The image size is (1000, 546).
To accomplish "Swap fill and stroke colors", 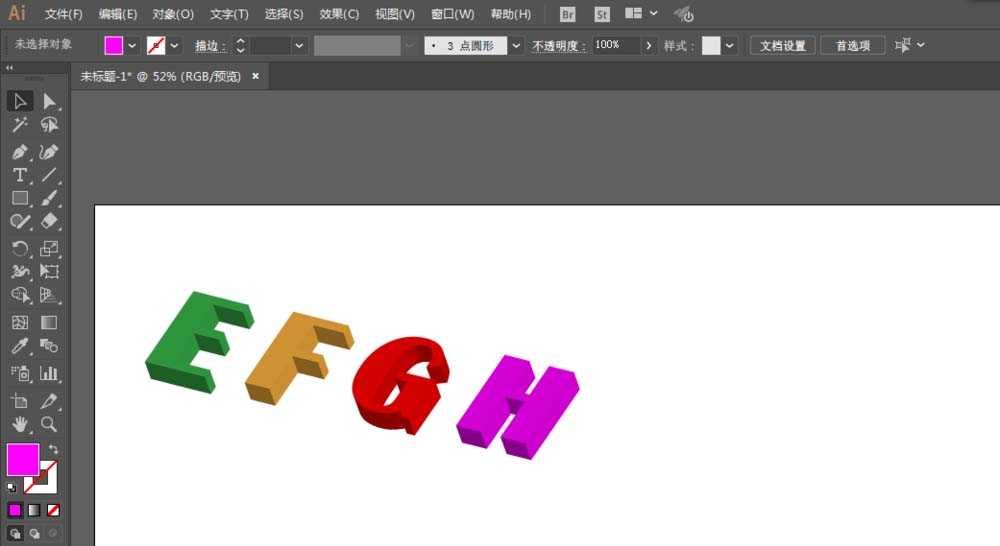I will tap(53, 450).
